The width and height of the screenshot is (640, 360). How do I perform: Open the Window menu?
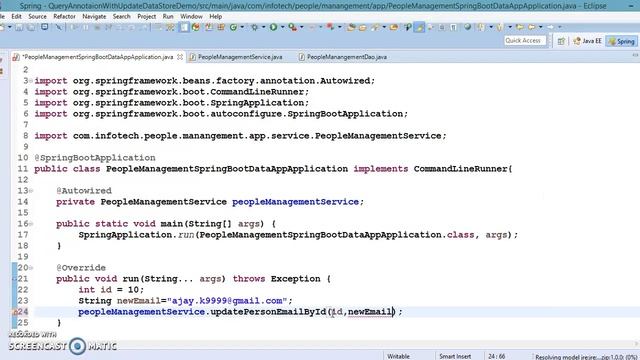[x=191, y=17]
